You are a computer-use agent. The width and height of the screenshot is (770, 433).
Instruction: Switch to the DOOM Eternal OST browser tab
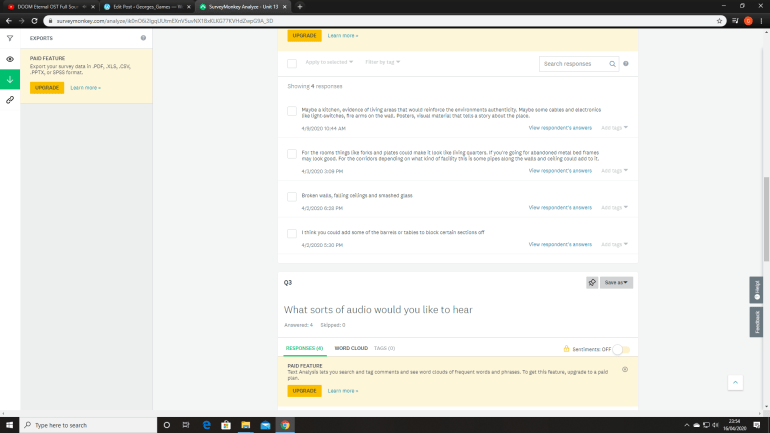50,6
